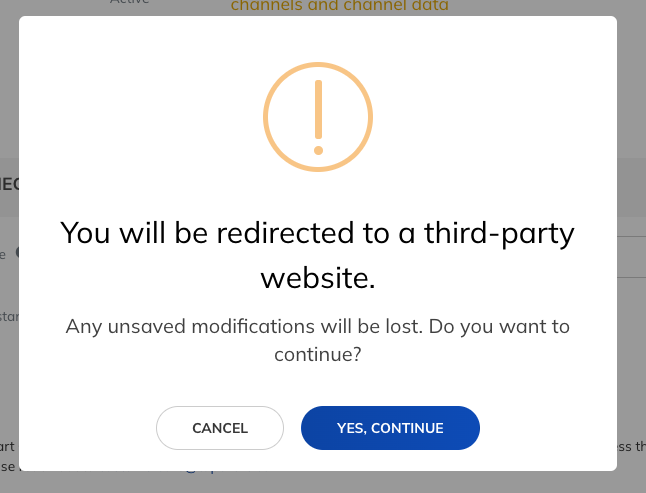Click the dimmed 'Active' status label

129,2
